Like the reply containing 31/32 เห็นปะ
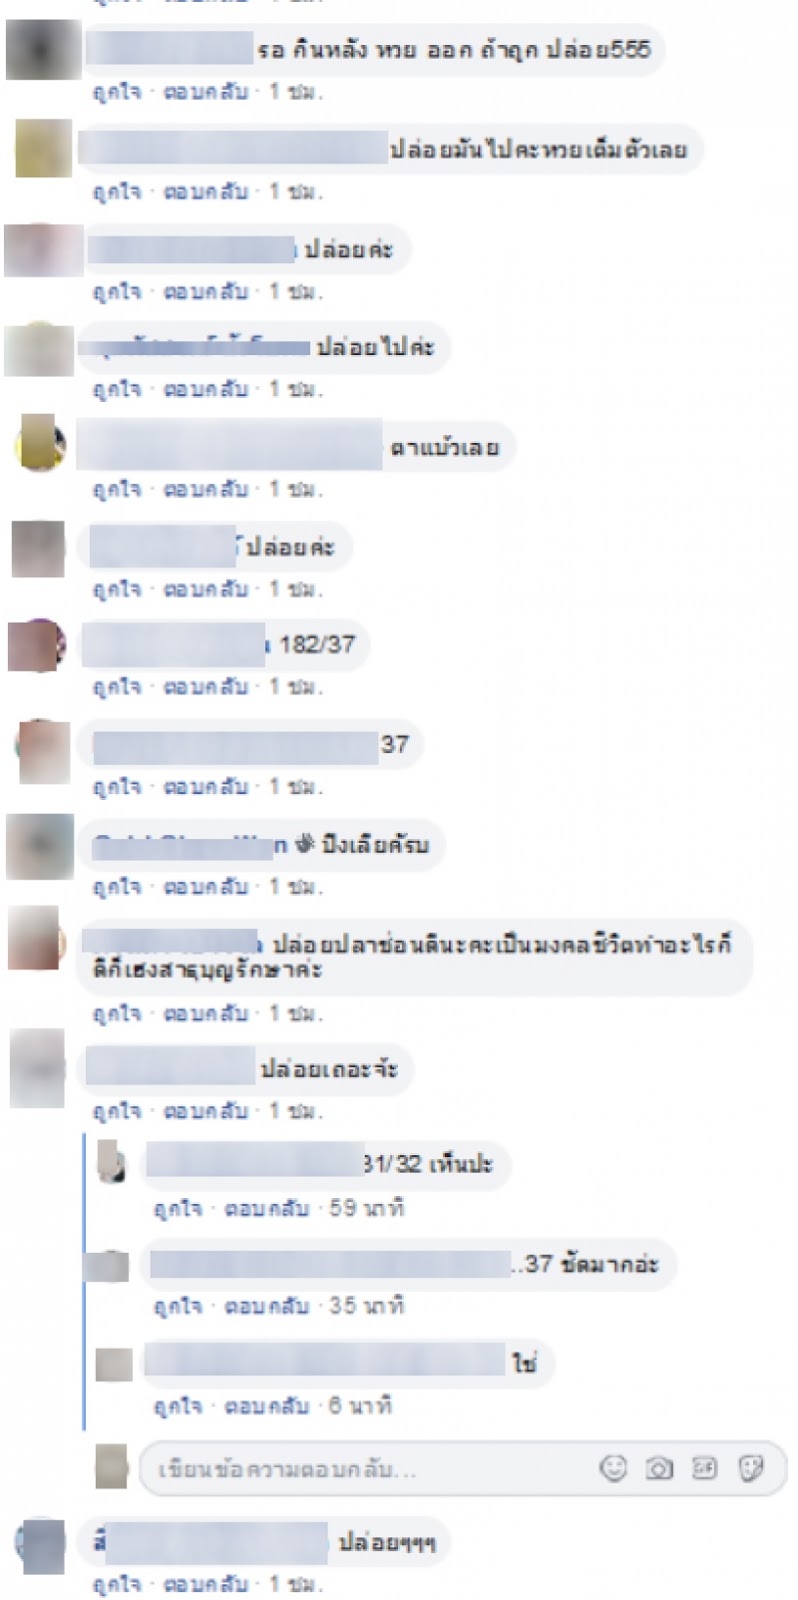This screenshot has height=1600, width=798. [177, 1208]
